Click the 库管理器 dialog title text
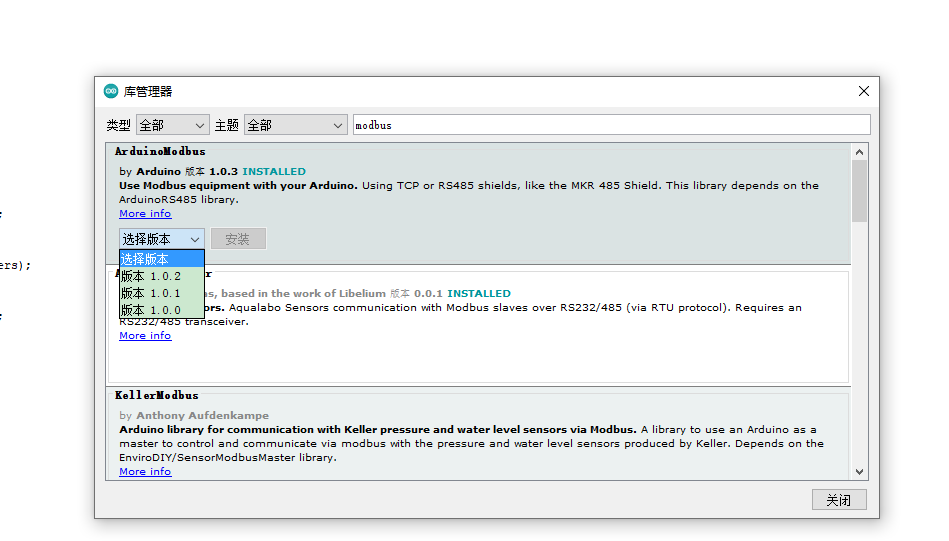Viewport: 949px width, 541px height. point(148,91)
